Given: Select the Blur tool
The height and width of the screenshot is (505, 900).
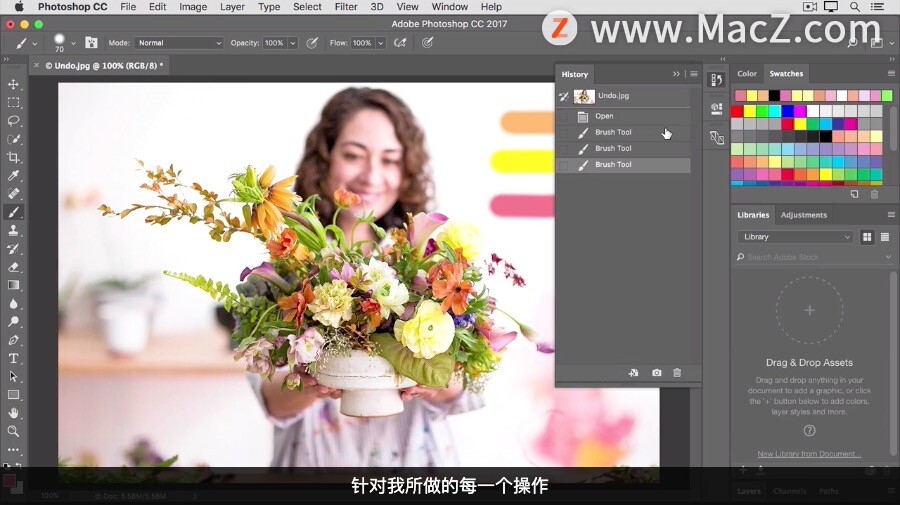Looking at the screenshot, I should click(13, 304).
